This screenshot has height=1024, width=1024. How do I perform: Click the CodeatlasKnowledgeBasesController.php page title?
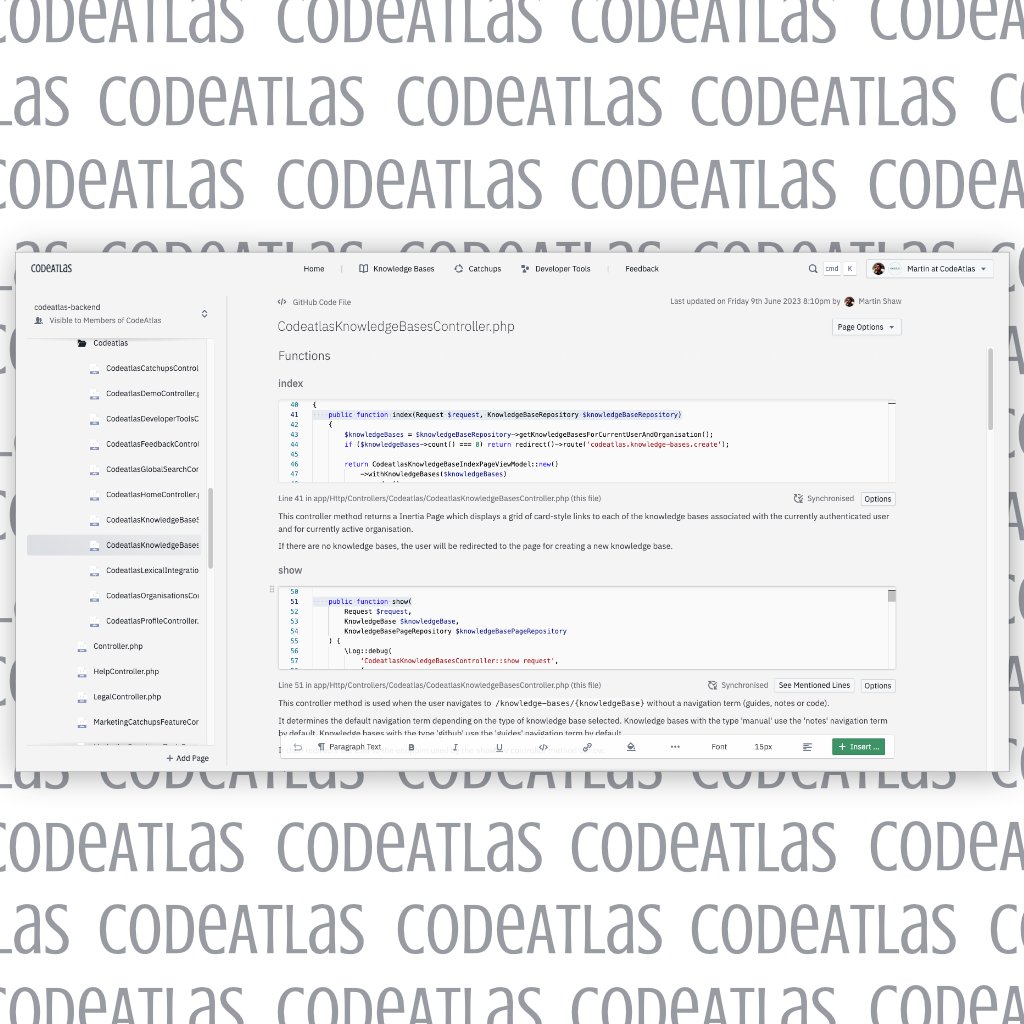[x=396, y=327]
